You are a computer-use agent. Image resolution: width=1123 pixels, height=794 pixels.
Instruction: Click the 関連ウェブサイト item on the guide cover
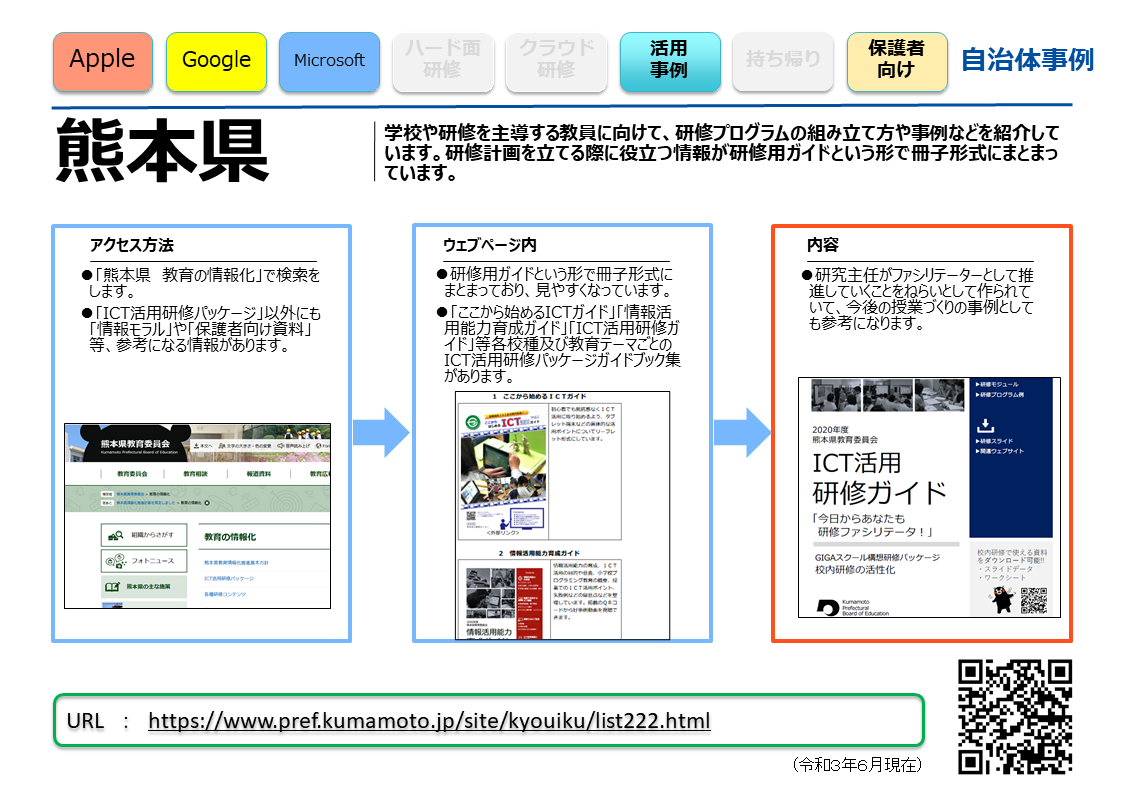coord(1000,451)
